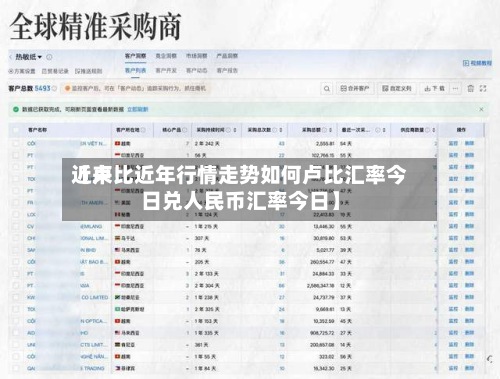
Task: Open 推送规则 push rules
Action: click(88, 71)
